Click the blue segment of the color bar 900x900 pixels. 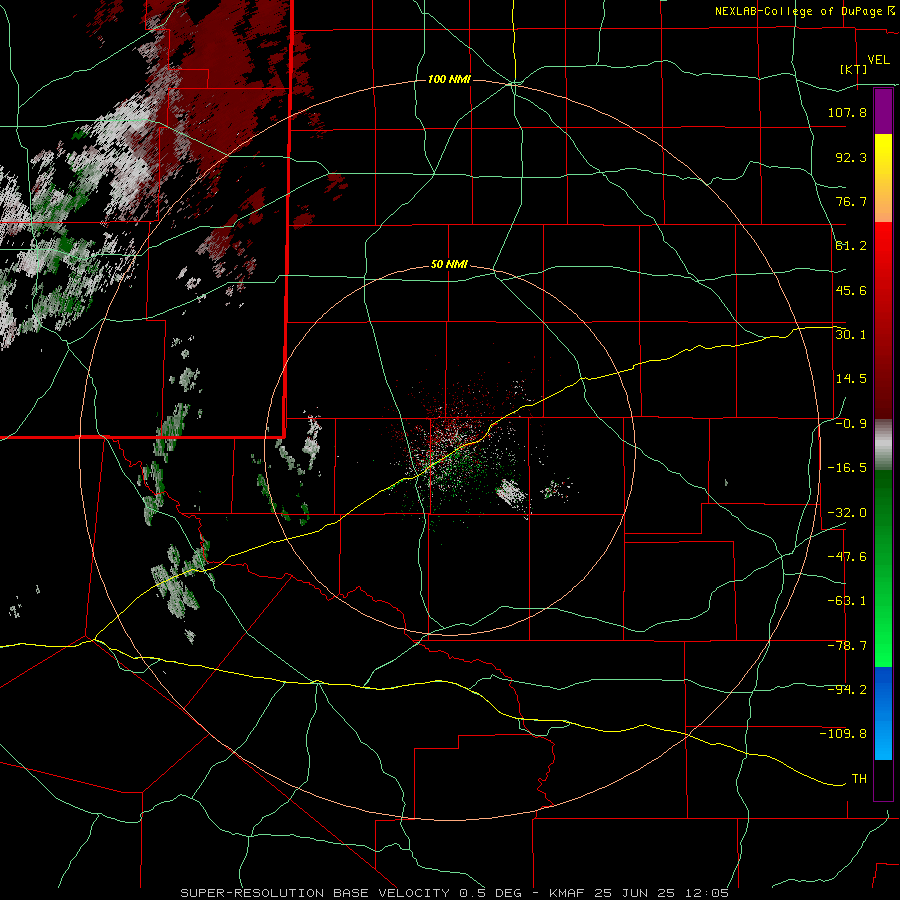coord(883,713)
